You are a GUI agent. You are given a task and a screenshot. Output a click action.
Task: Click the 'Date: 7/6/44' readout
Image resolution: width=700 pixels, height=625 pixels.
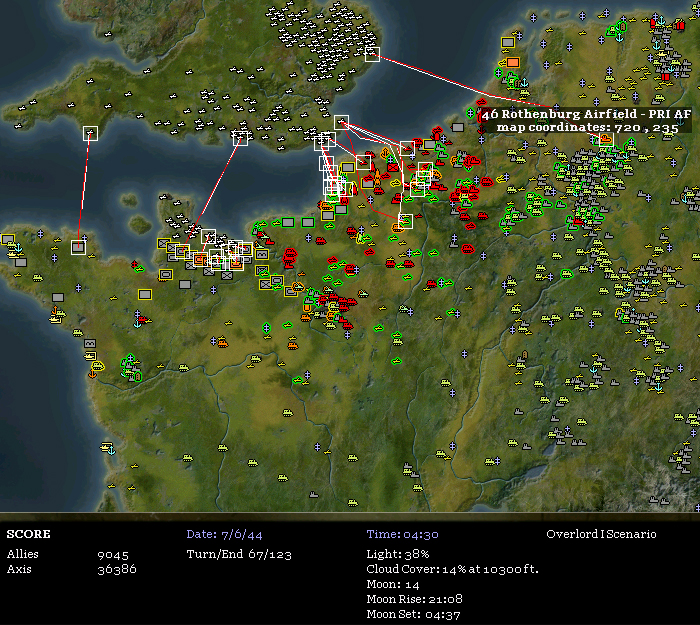pos(224,534)
